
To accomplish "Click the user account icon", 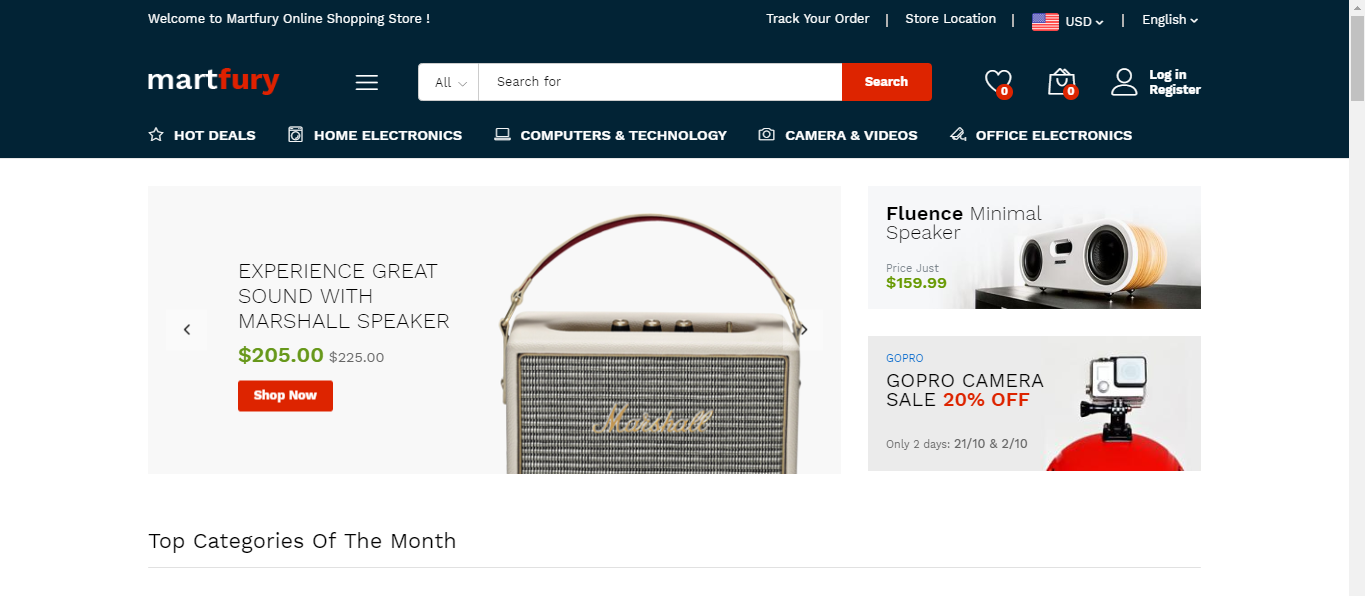I will 1124,81.
